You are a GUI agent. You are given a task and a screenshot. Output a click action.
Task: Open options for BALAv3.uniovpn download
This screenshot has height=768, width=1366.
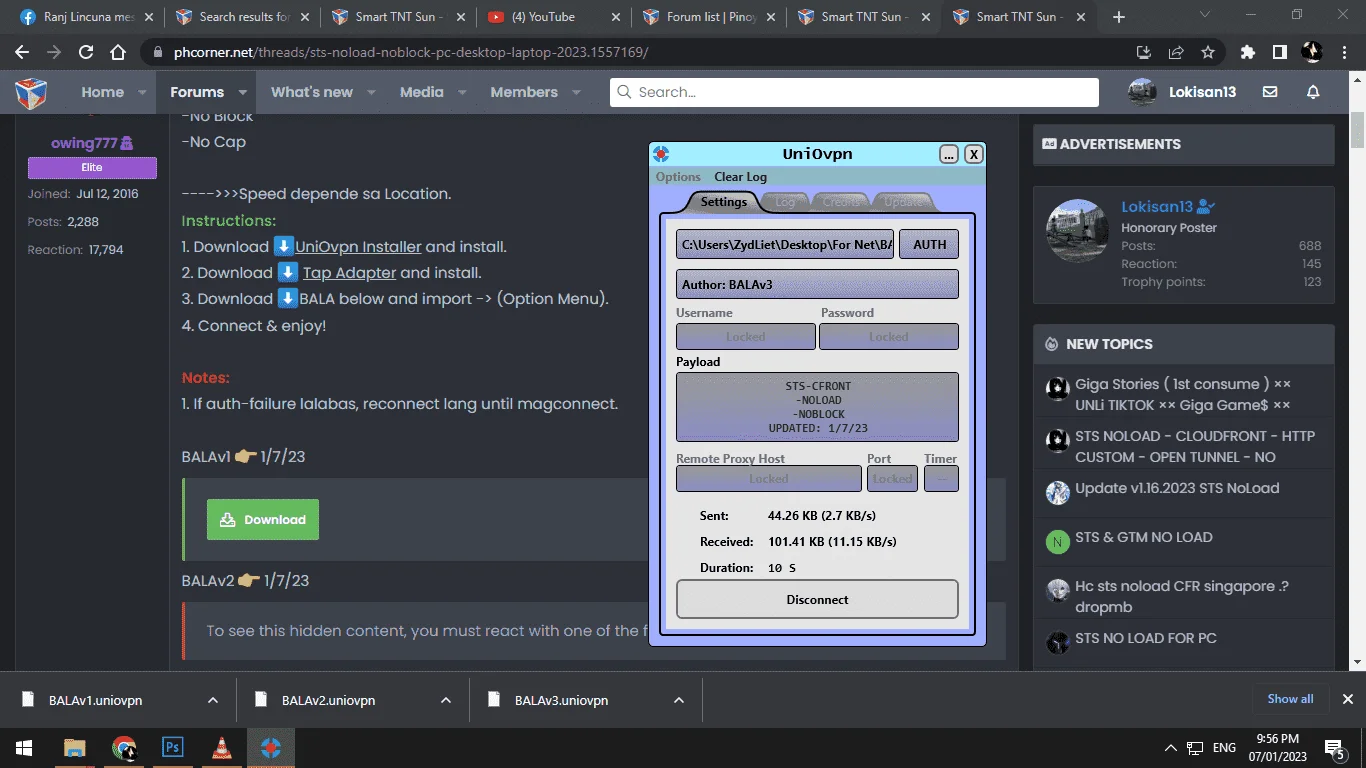678,700
